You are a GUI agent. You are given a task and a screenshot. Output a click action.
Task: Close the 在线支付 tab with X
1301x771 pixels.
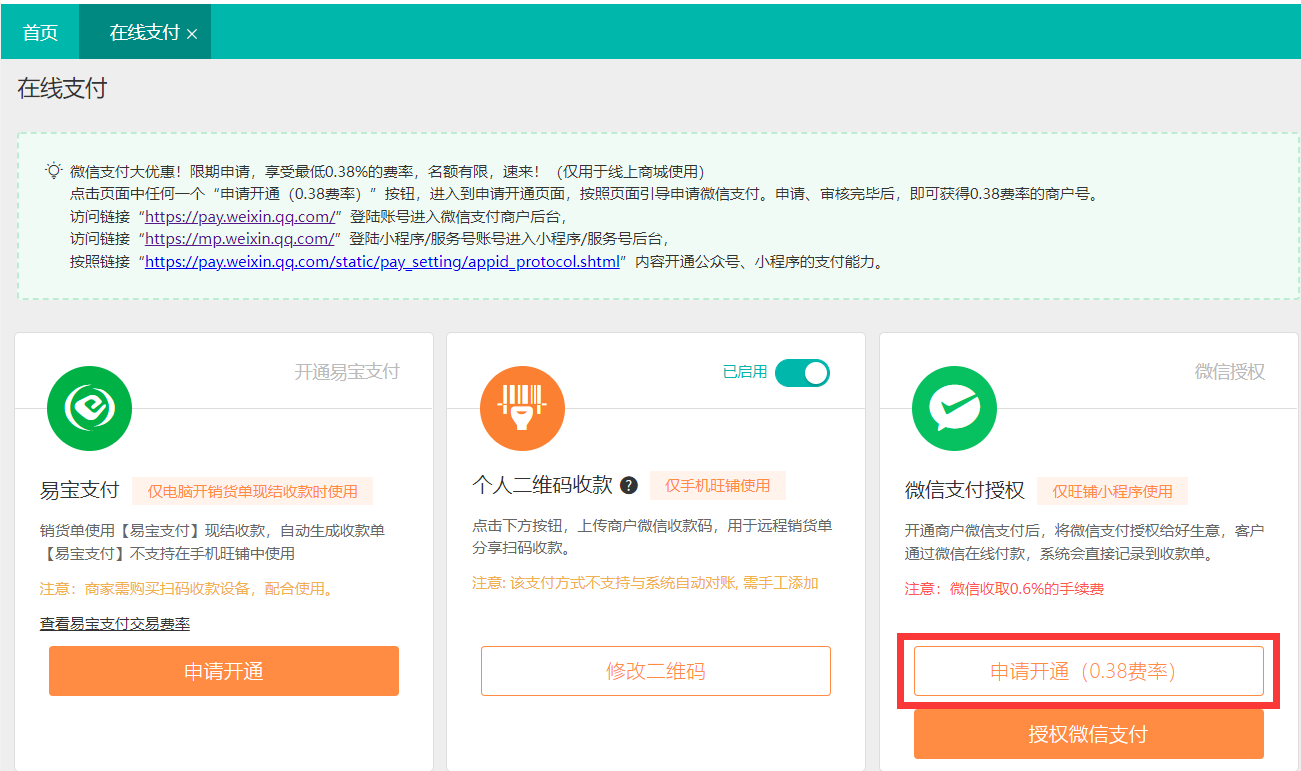pyautogui.click(x=192, y=34)
